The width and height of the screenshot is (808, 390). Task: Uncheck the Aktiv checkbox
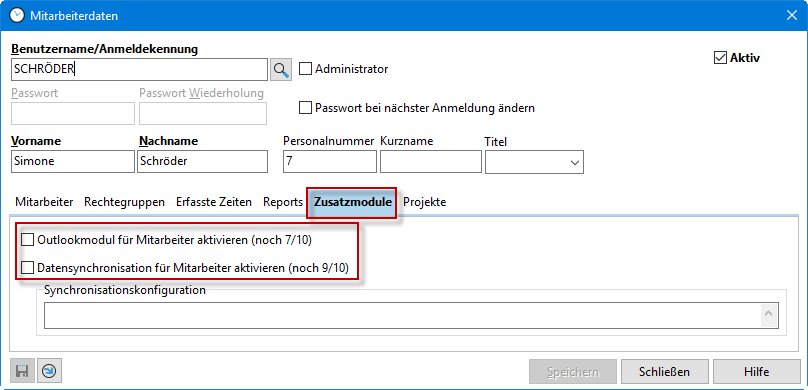720,58
